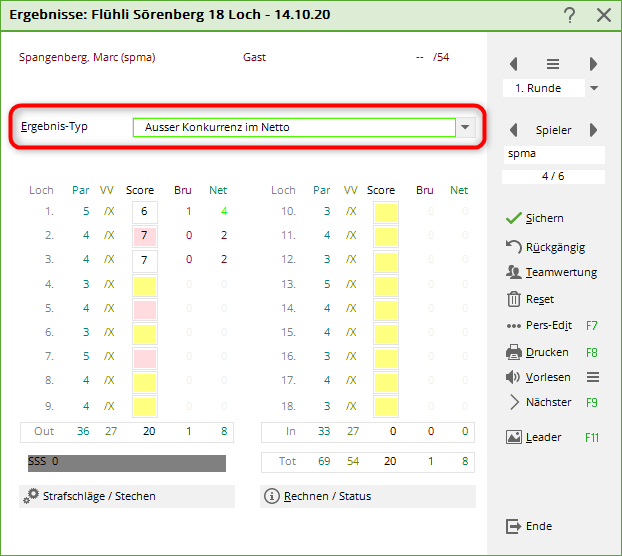Click the Drucken printer icon
The image size is (622, 556).
pos(513,352)
